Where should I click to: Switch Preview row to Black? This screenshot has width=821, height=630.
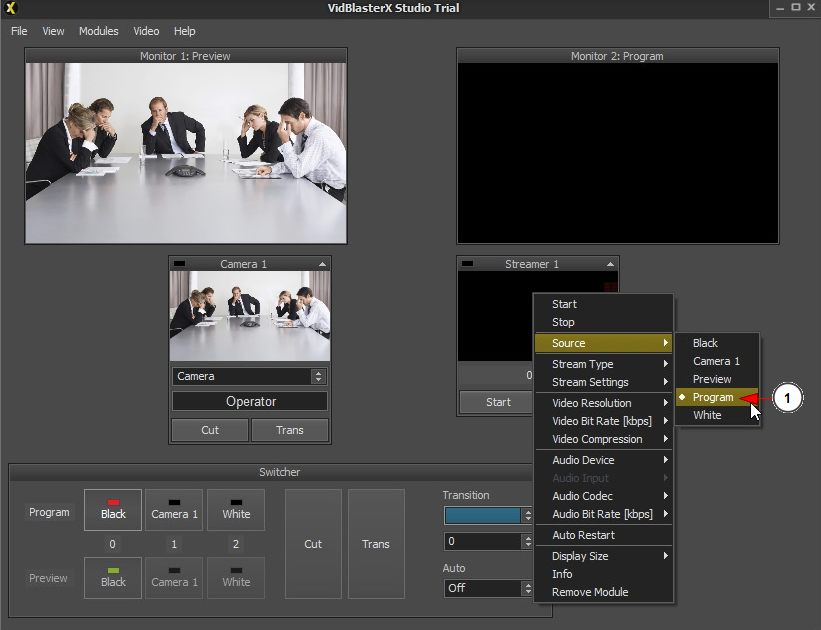coord(113,578)
